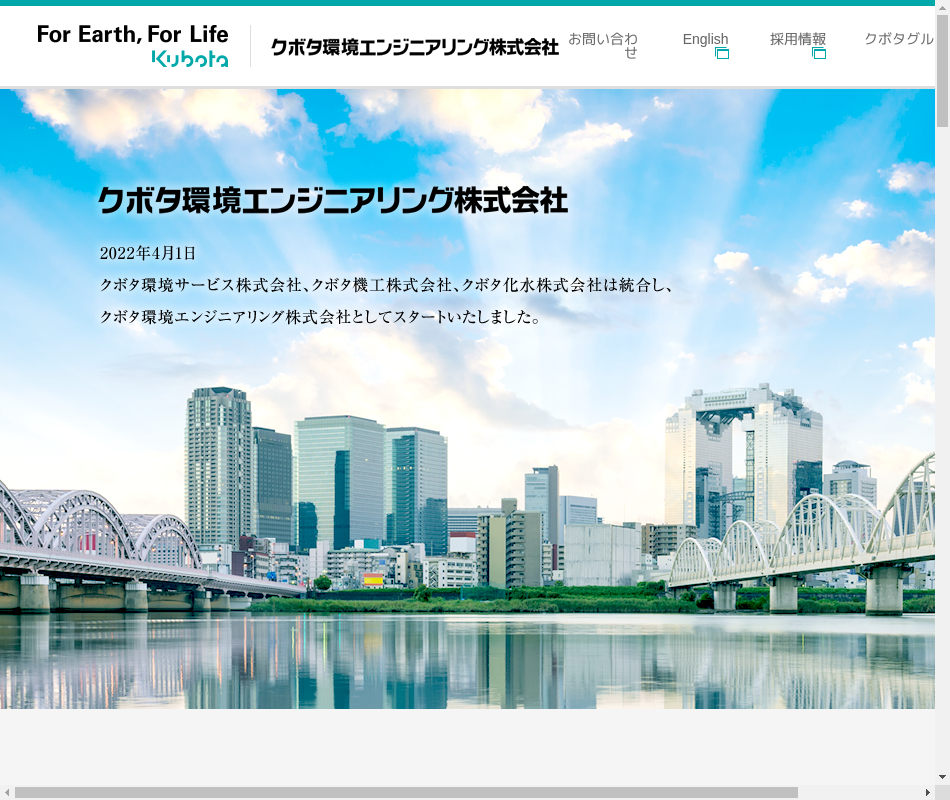The image size is (950, 800).
Task: Click the Kubota For Earth, For Life logo
Action: point(132,45)
